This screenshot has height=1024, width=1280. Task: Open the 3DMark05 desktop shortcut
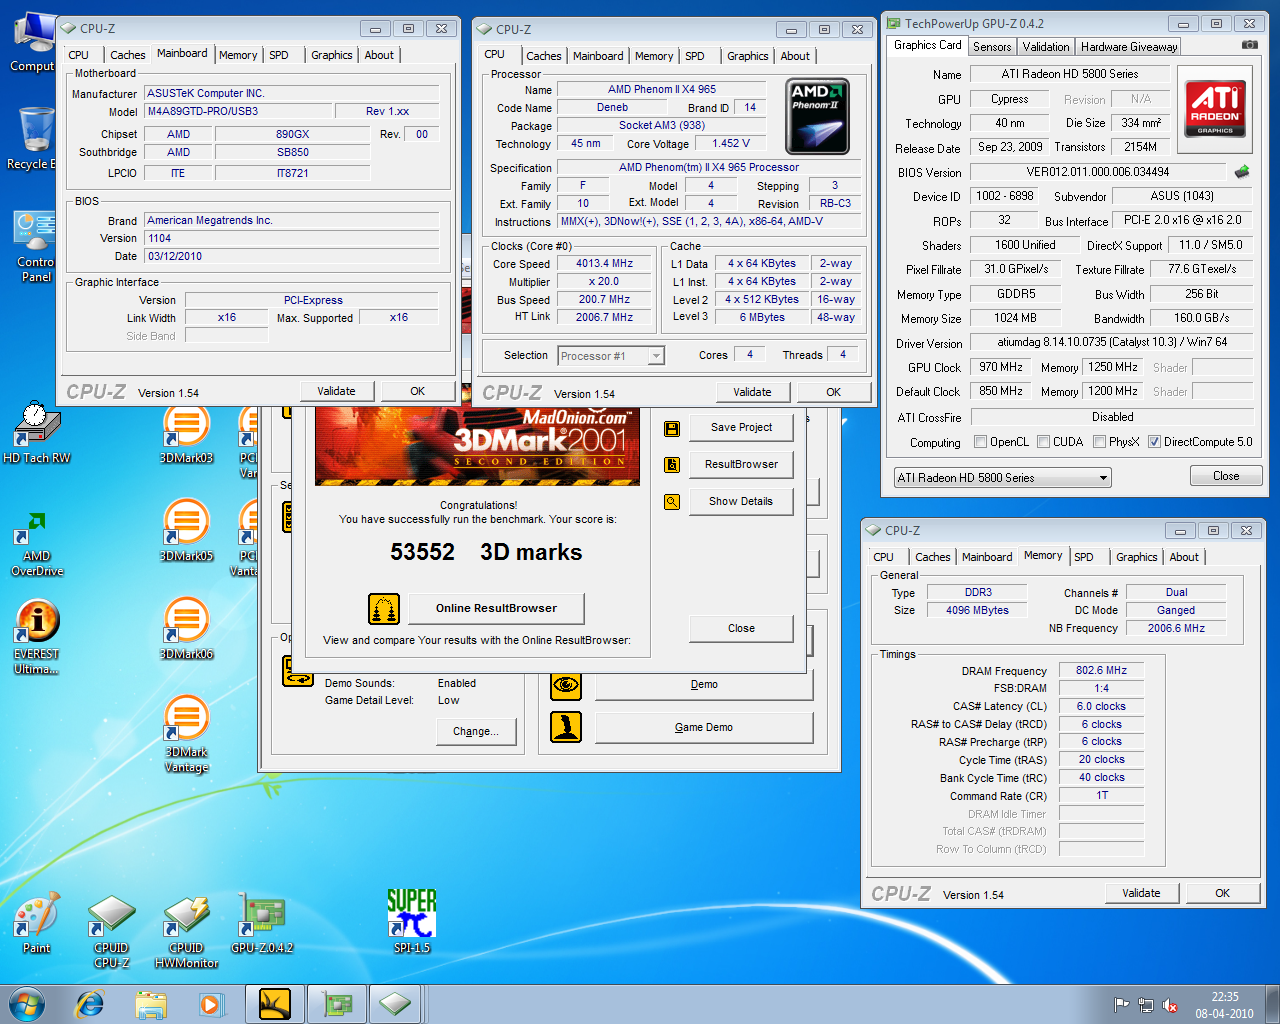coord(186,531)
